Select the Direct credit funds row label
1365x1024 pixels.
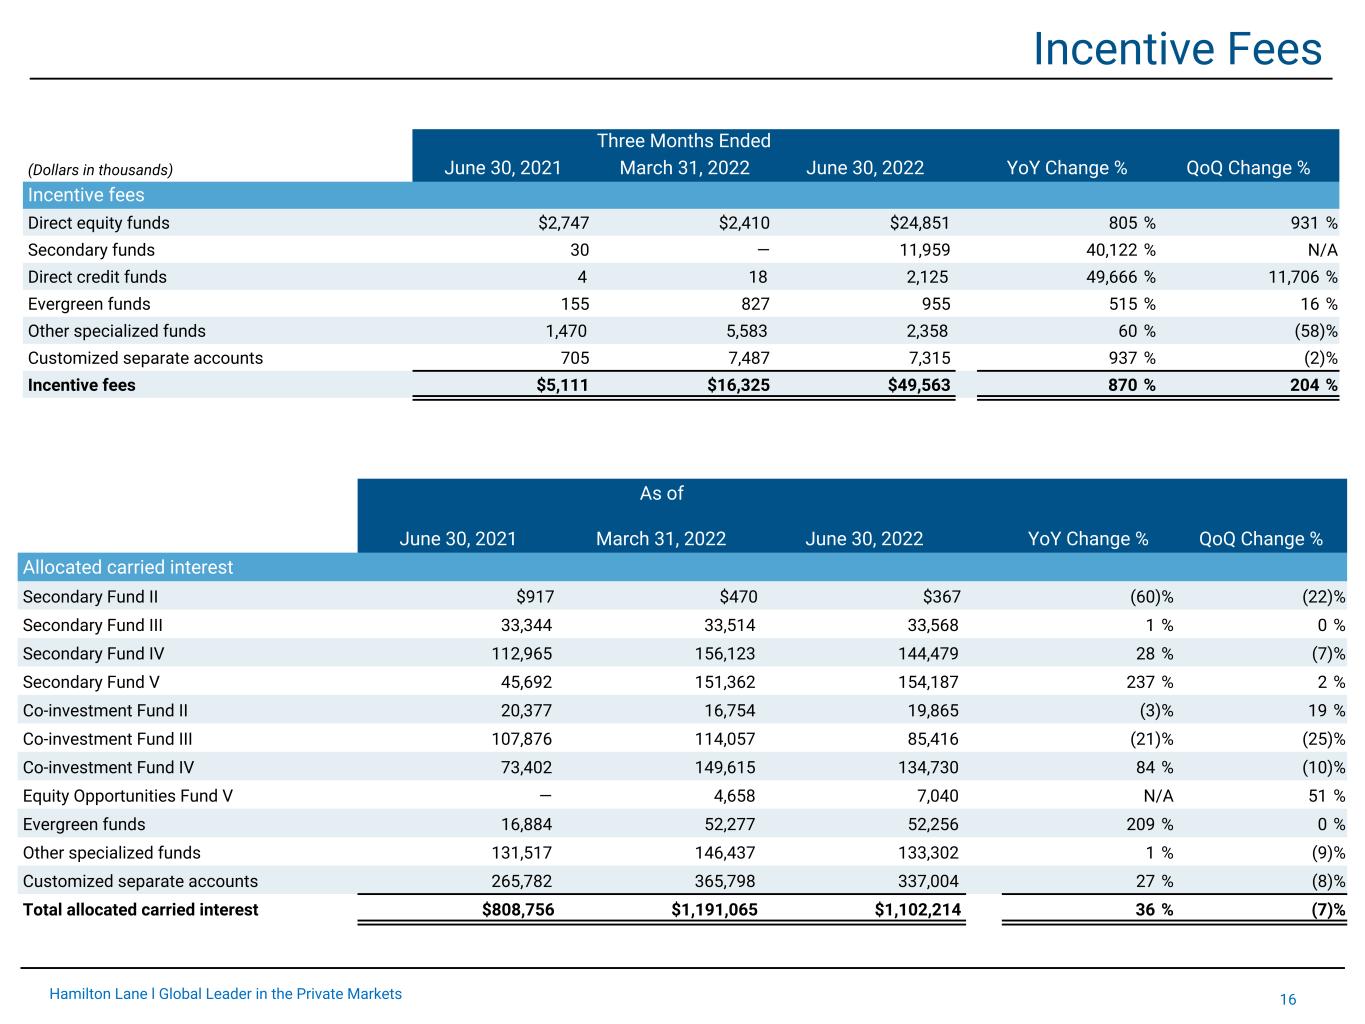coord(97,277)
